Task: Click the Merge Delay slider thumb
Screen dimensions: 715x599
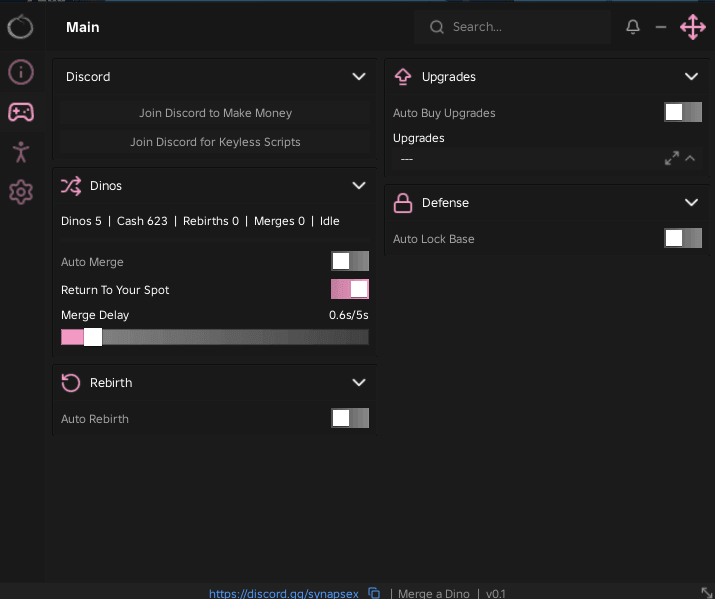Action: point(93,337)
